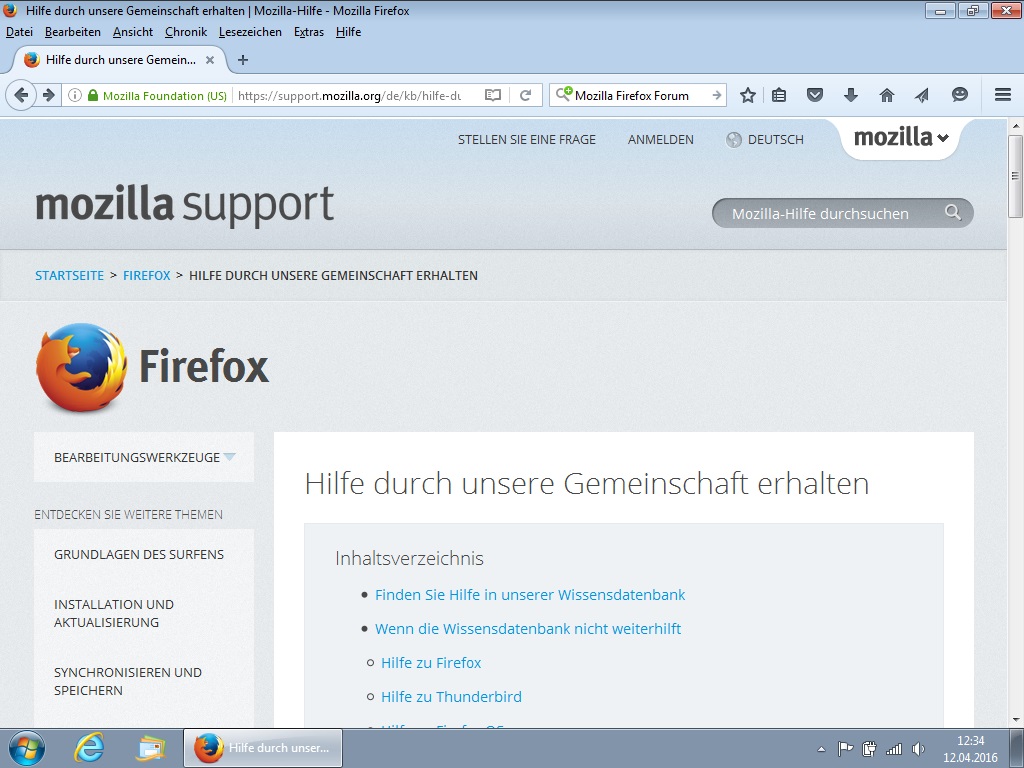This screenshot has width=1024, height=768.
Task: Toggle Reader View book icon in address bar
Action: click(493, 95)
